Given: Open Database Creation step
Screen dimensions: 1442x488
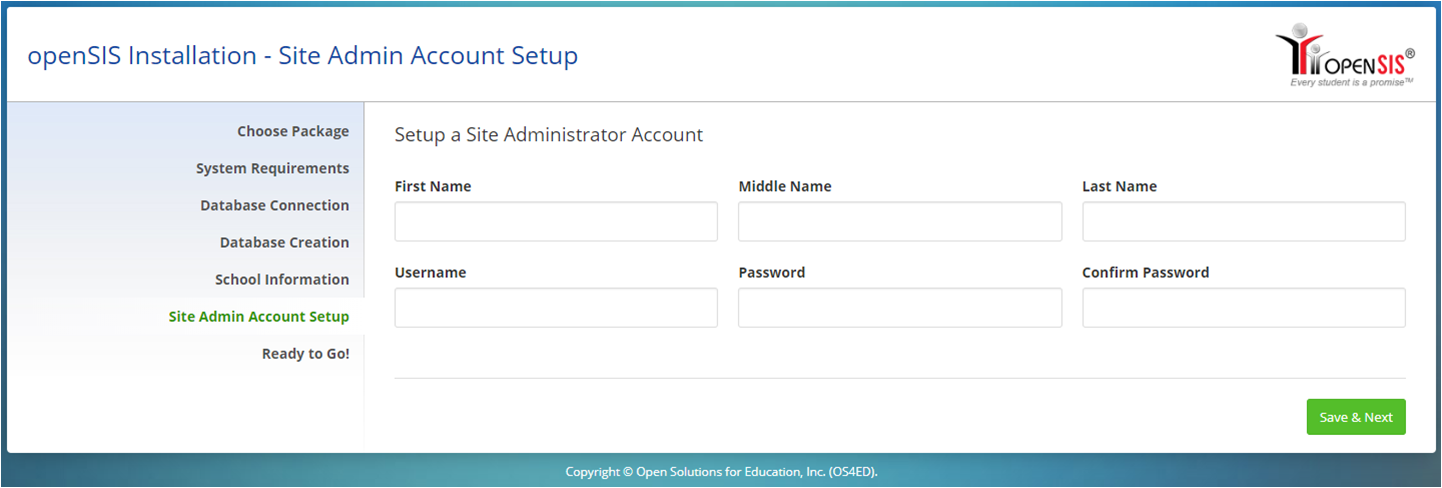Looking at the screenshot, I should pyautogui.click(x=285, y=242).
